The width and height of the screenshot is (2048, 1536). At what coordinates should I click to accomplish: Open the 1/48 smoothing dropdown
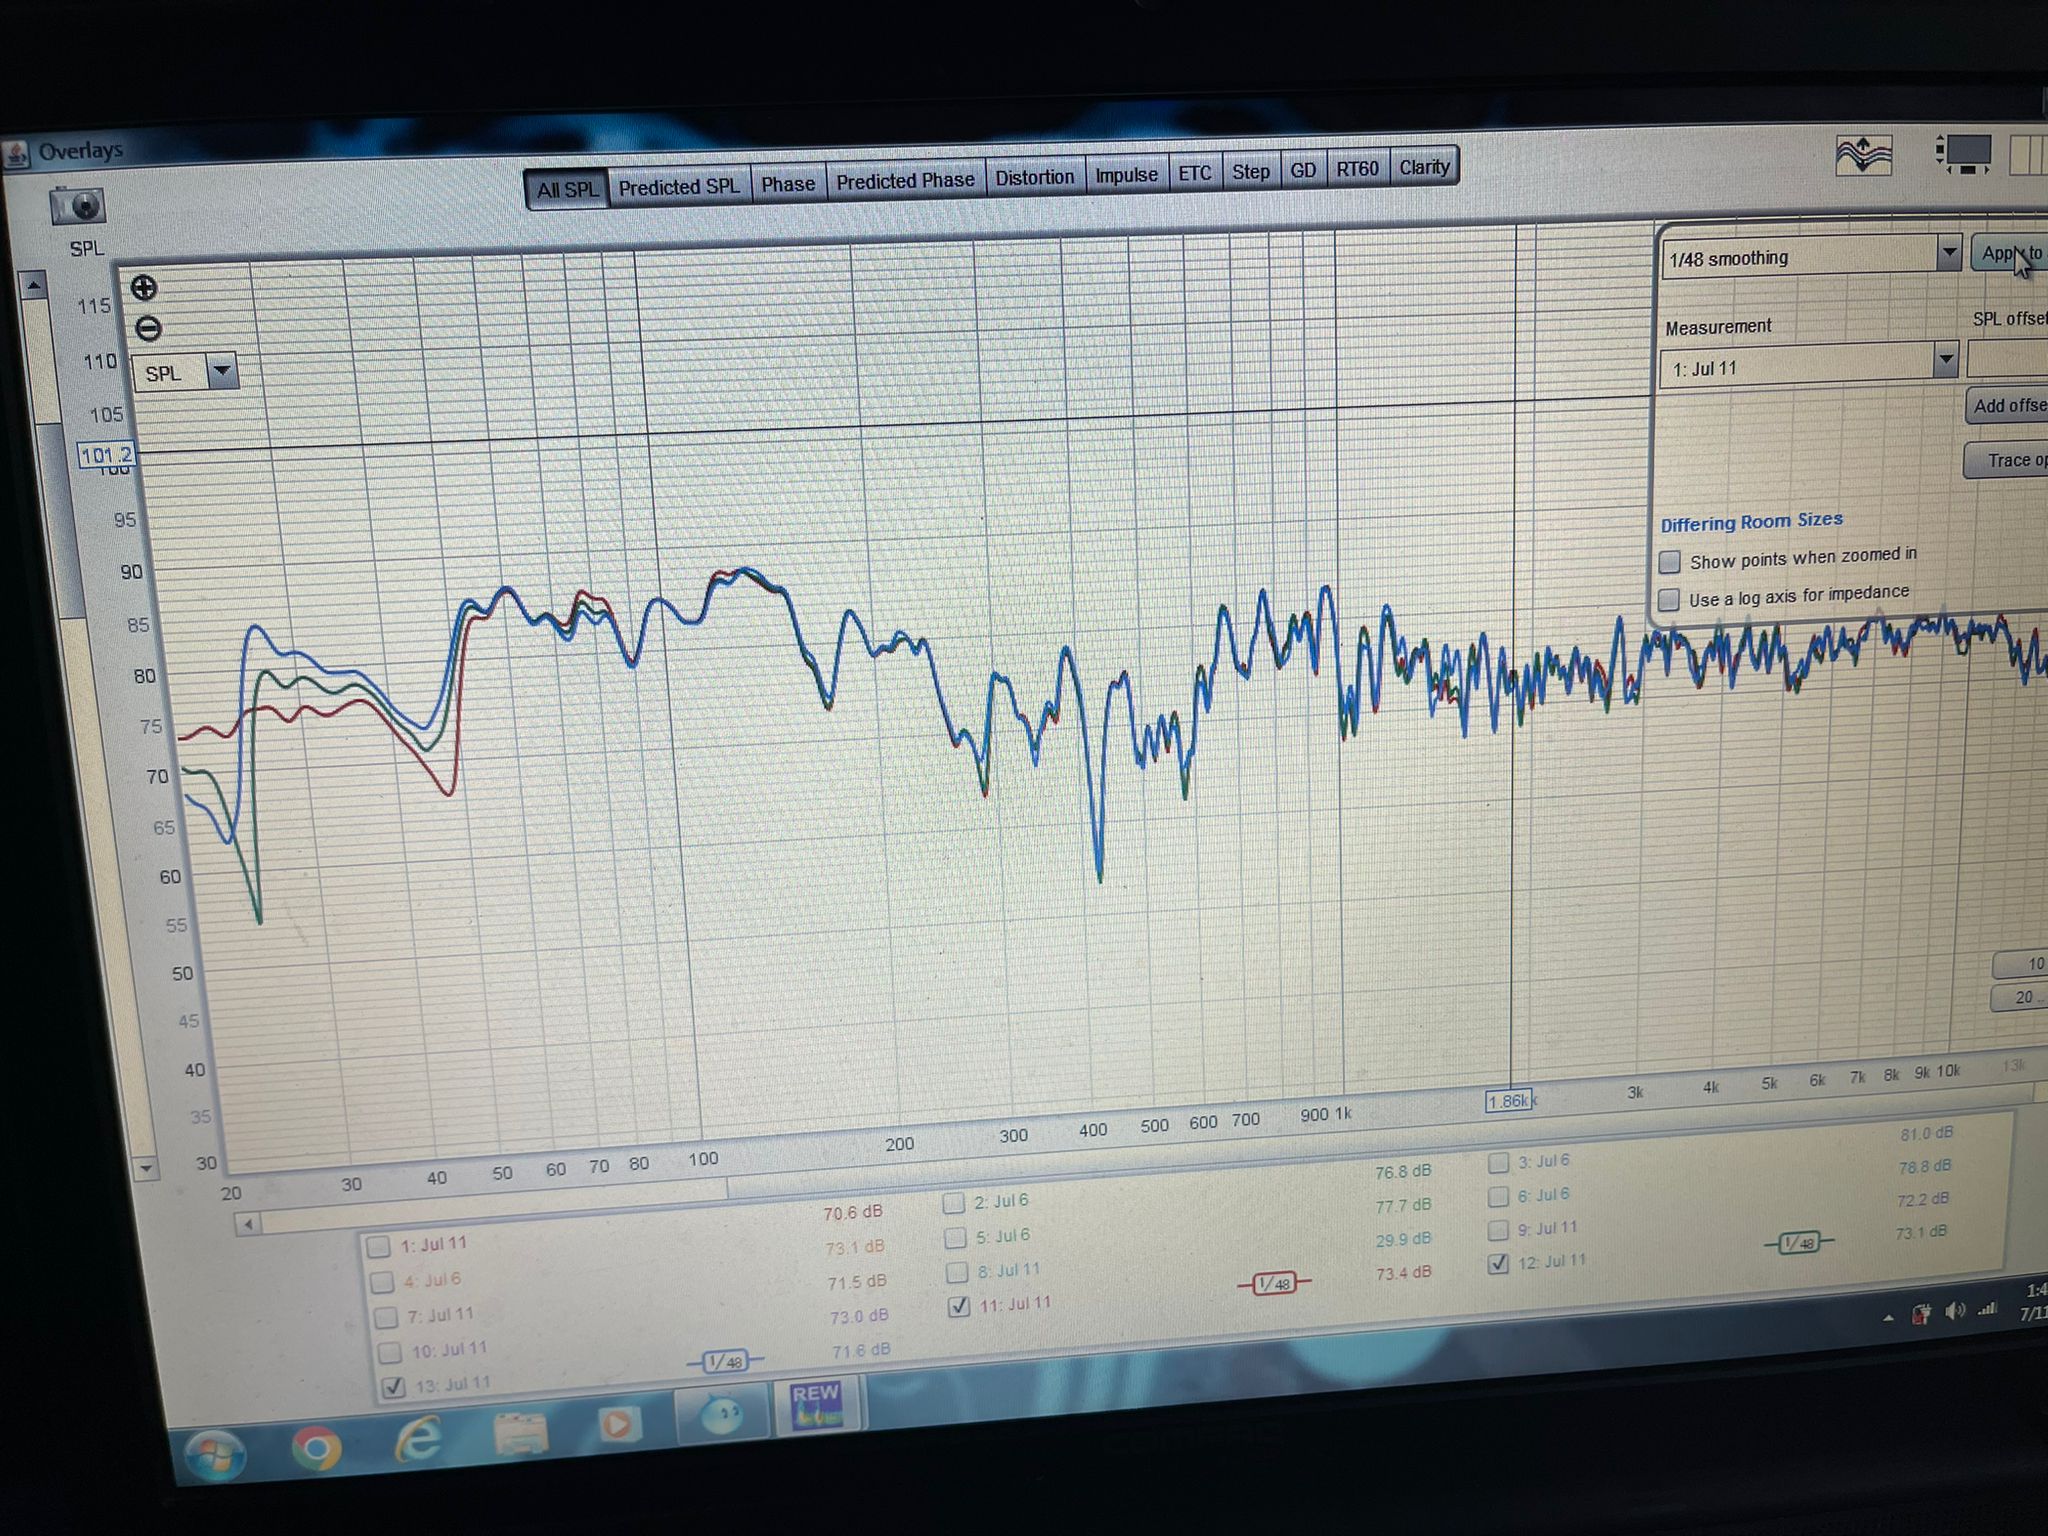tap(1947, 253)
